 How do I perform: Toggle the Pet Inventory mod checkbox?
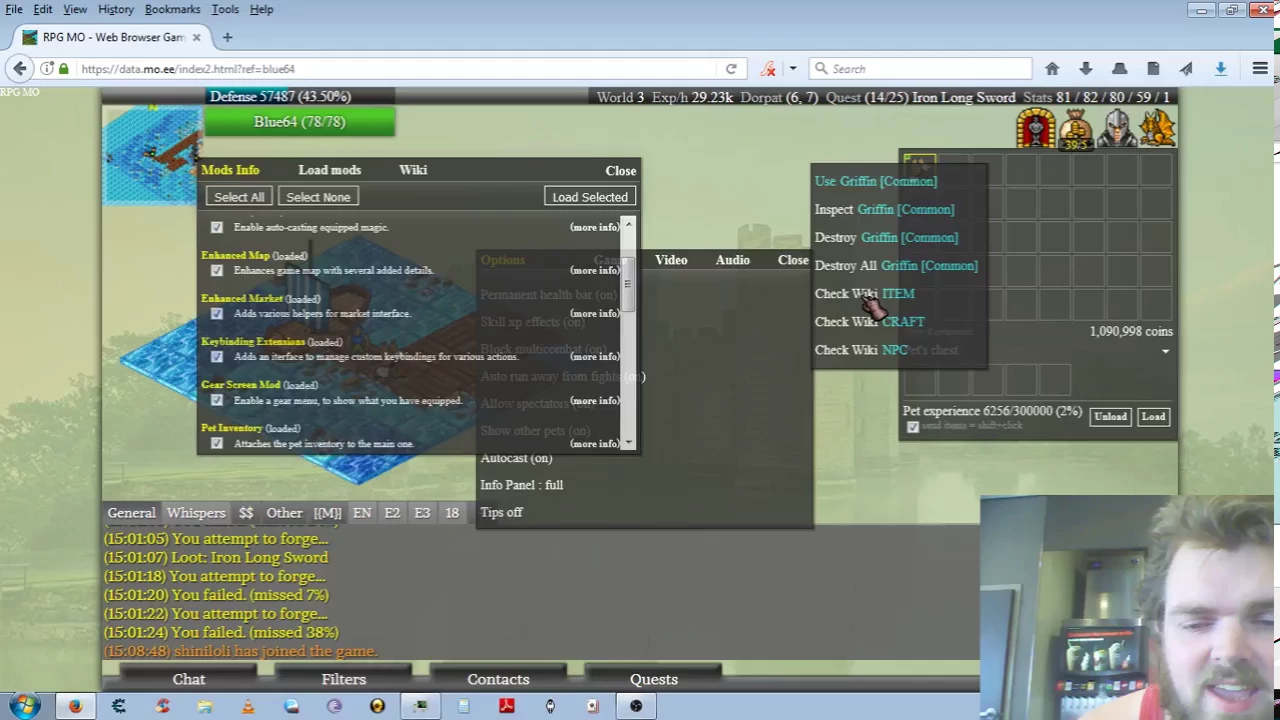click(x=217, y=444)
